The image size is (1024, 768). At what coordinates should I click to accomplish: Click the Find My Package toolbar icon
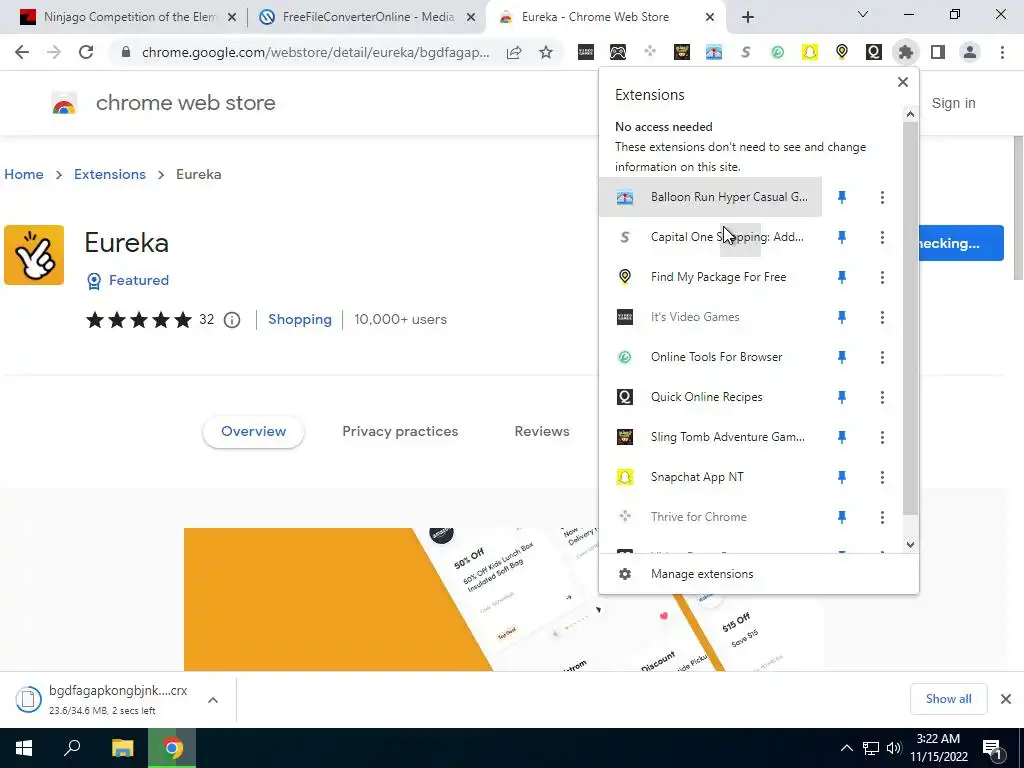click(x=842, y=52)
